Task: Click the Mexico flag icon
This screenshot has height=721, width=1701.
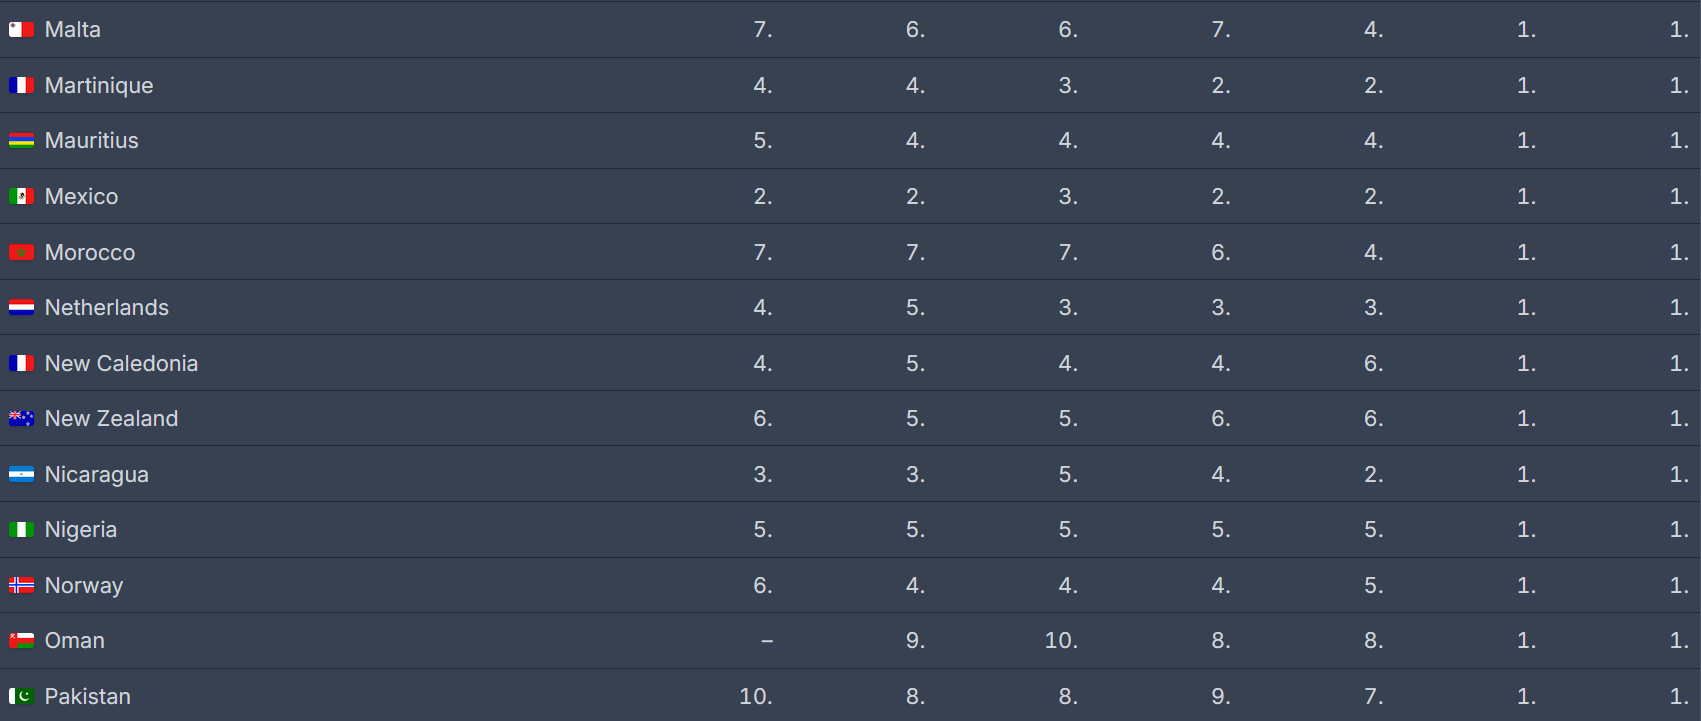Action: click(x=21, y=197)
